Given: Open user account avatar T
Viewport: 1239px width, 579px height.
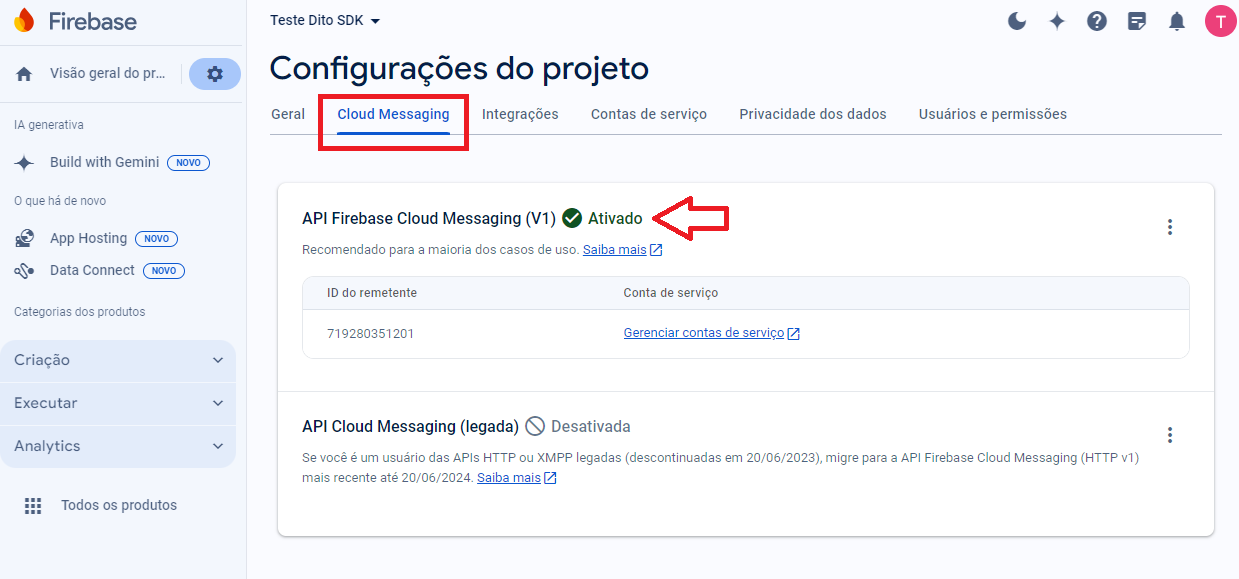Looking at the screenshot, I should pos(1221,21).
